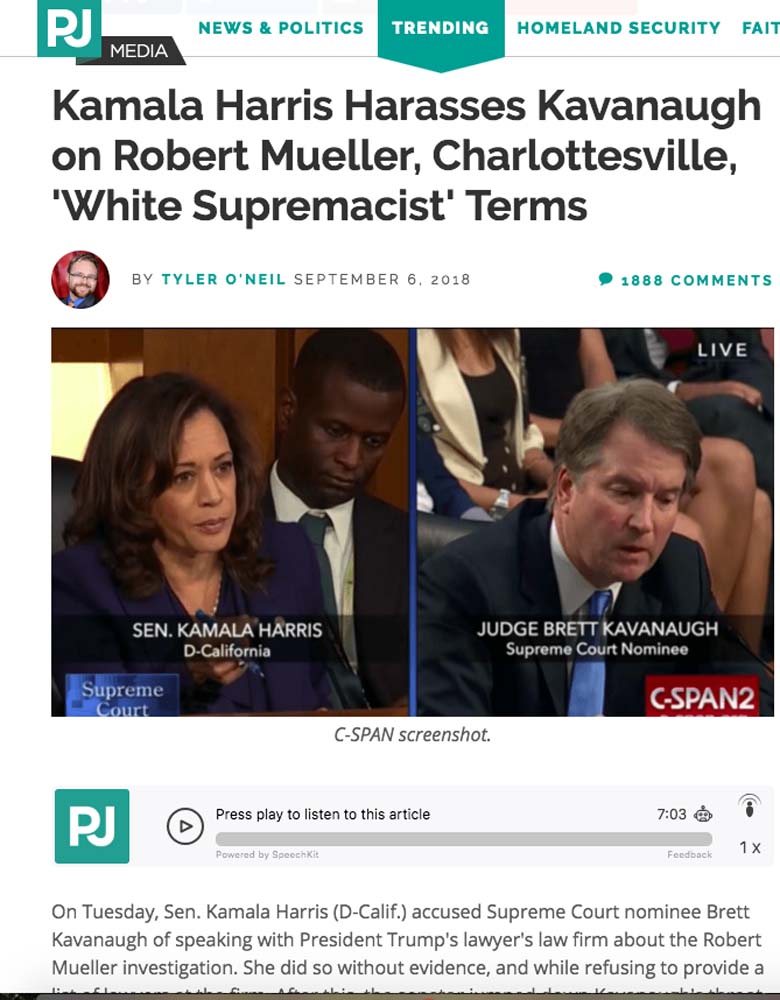The width and height of the screenshot is (780, 1000).
Task: Click the podcast broadcast icon
Action: point(749,806)
